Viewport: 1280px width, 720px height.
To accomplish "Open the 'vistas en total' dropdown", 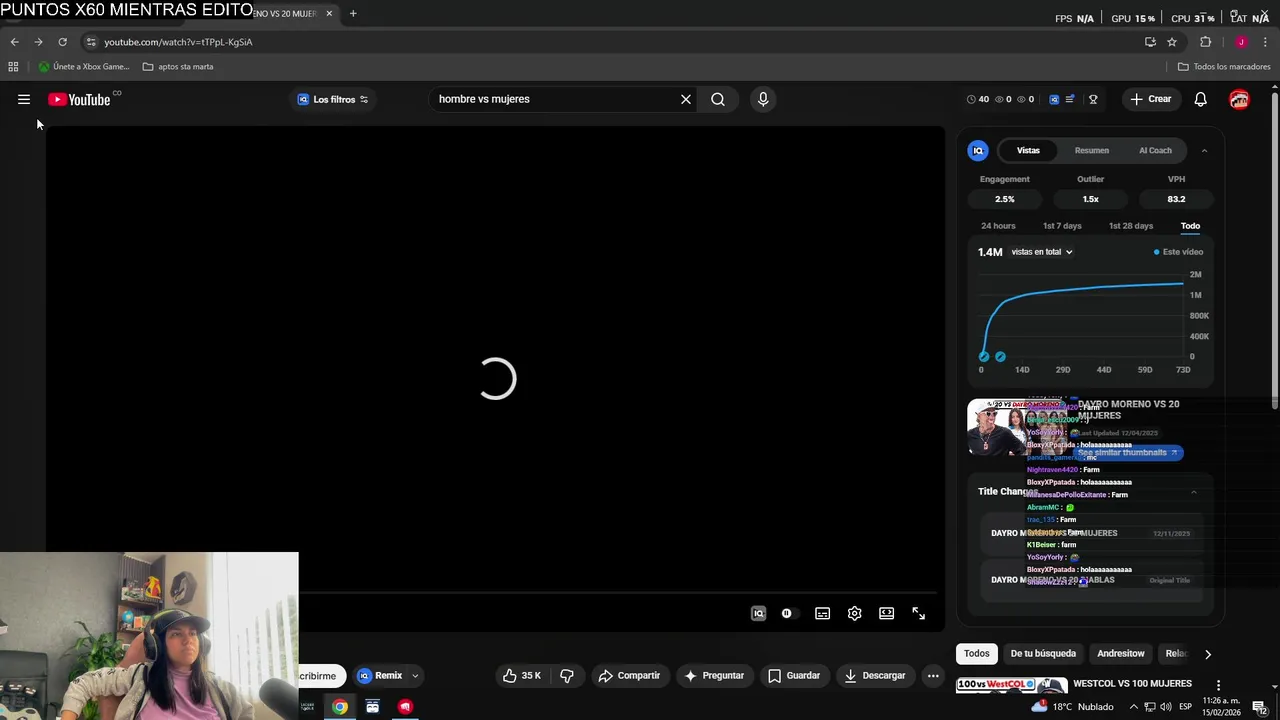I will pos(1041,252).
